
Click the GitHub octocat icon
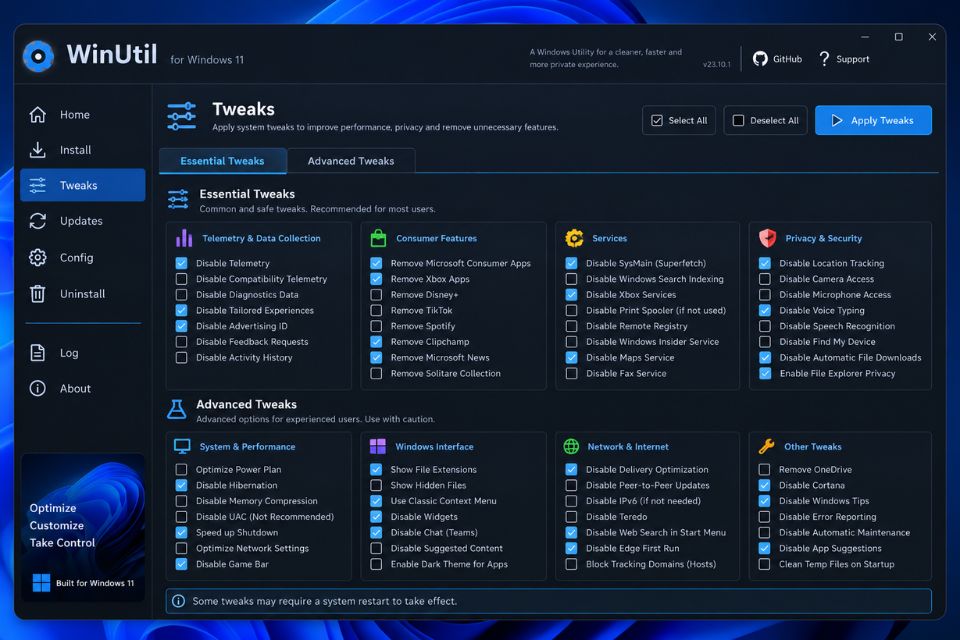(x=760, y=59)
